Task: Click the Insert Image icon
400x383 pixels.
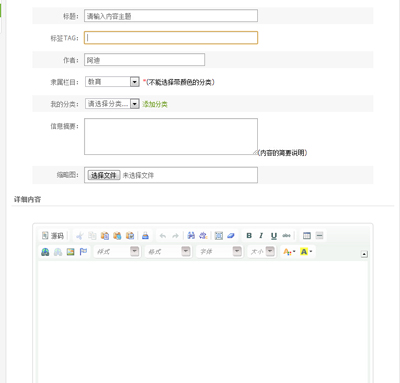Action: point(70,252)
